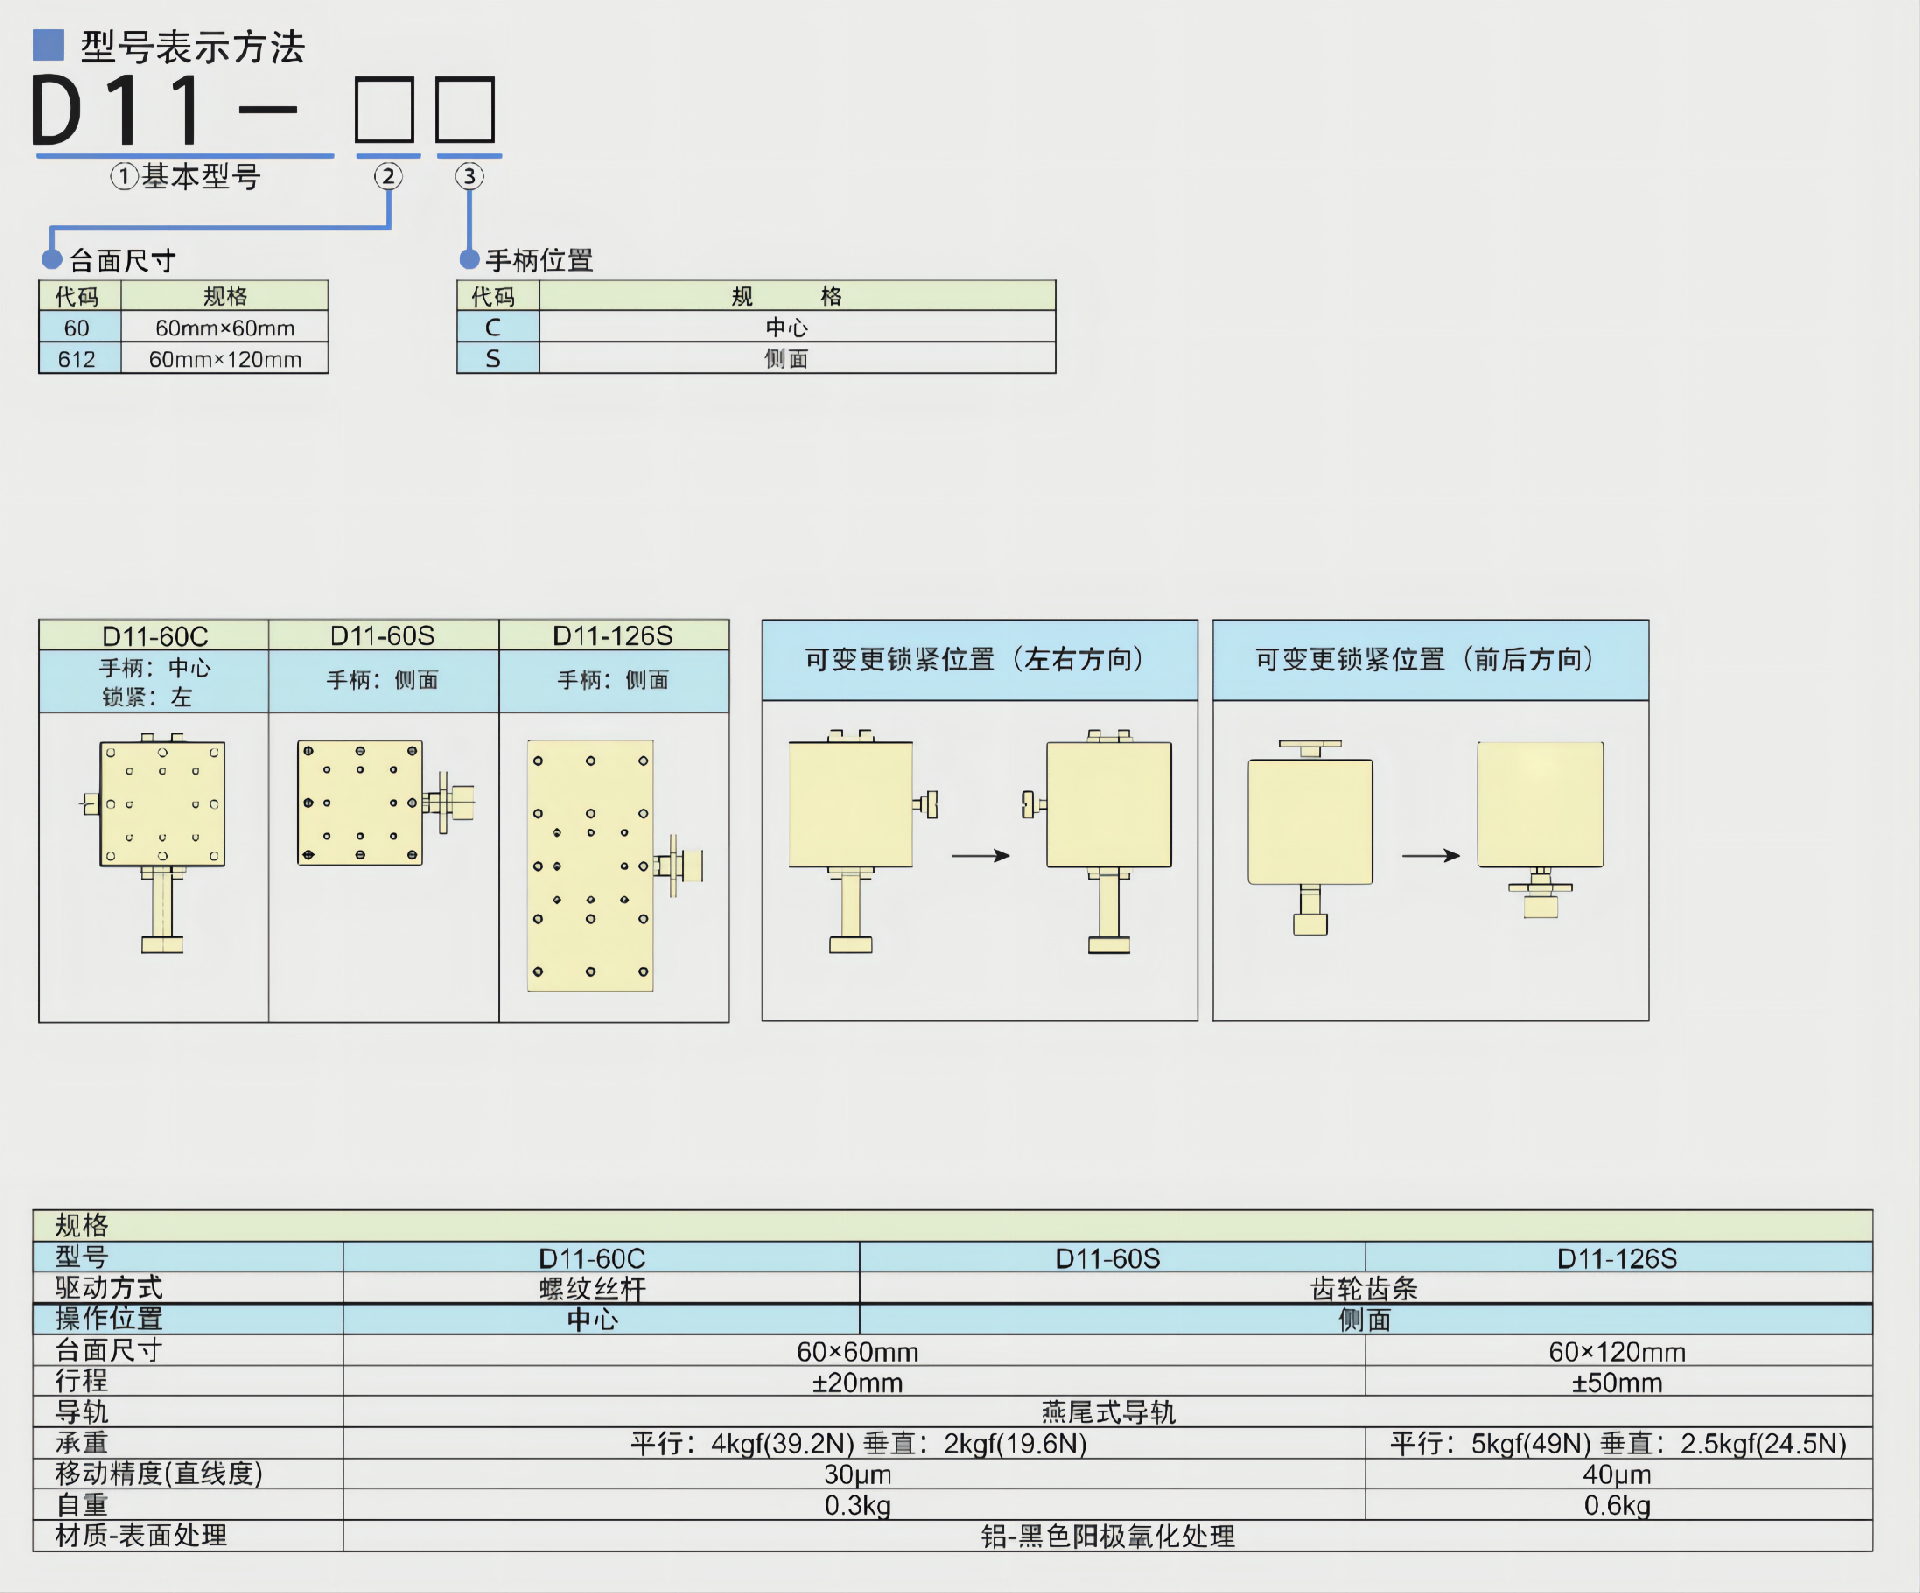Screen dimensions: 1920x1593
Task: Click the arrow in 前后方向 panel
Action: point(1430,856)
